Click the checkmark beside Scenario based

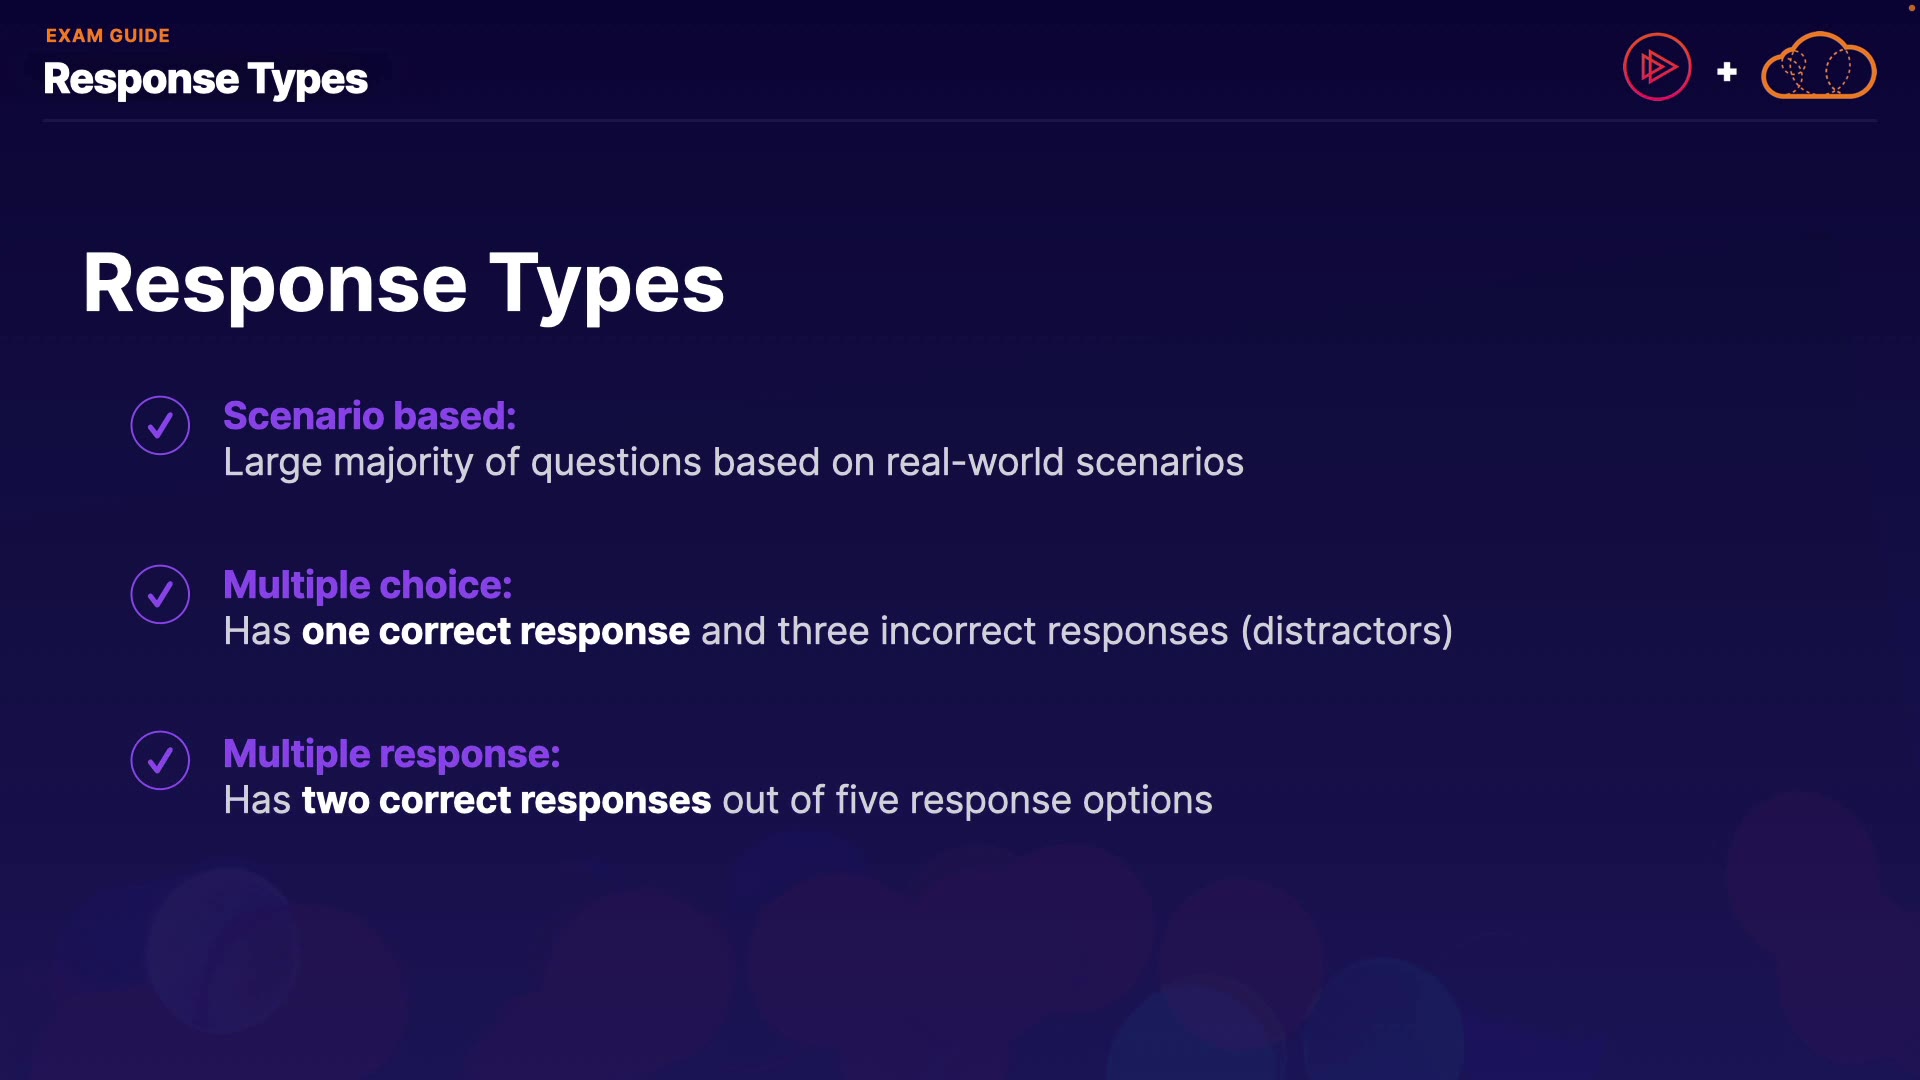(160, 426)
